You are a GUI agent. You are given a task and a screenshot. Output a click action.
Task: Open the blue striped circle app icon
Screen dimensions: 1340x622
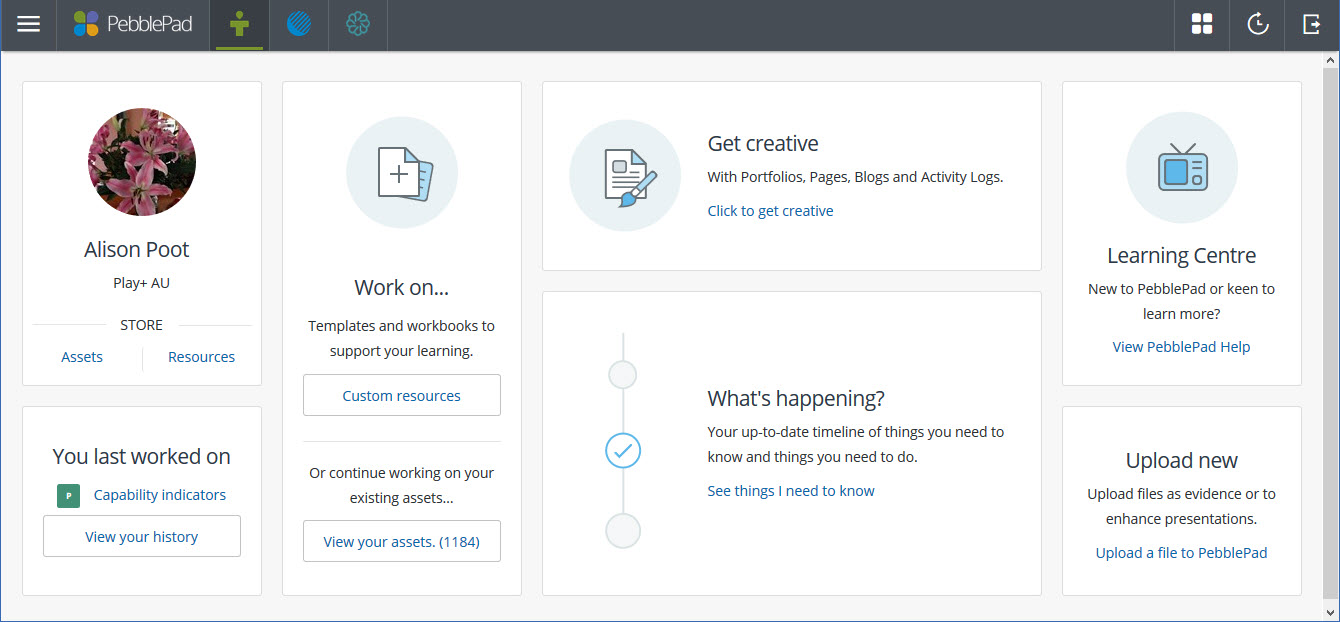tap(299, 25)
